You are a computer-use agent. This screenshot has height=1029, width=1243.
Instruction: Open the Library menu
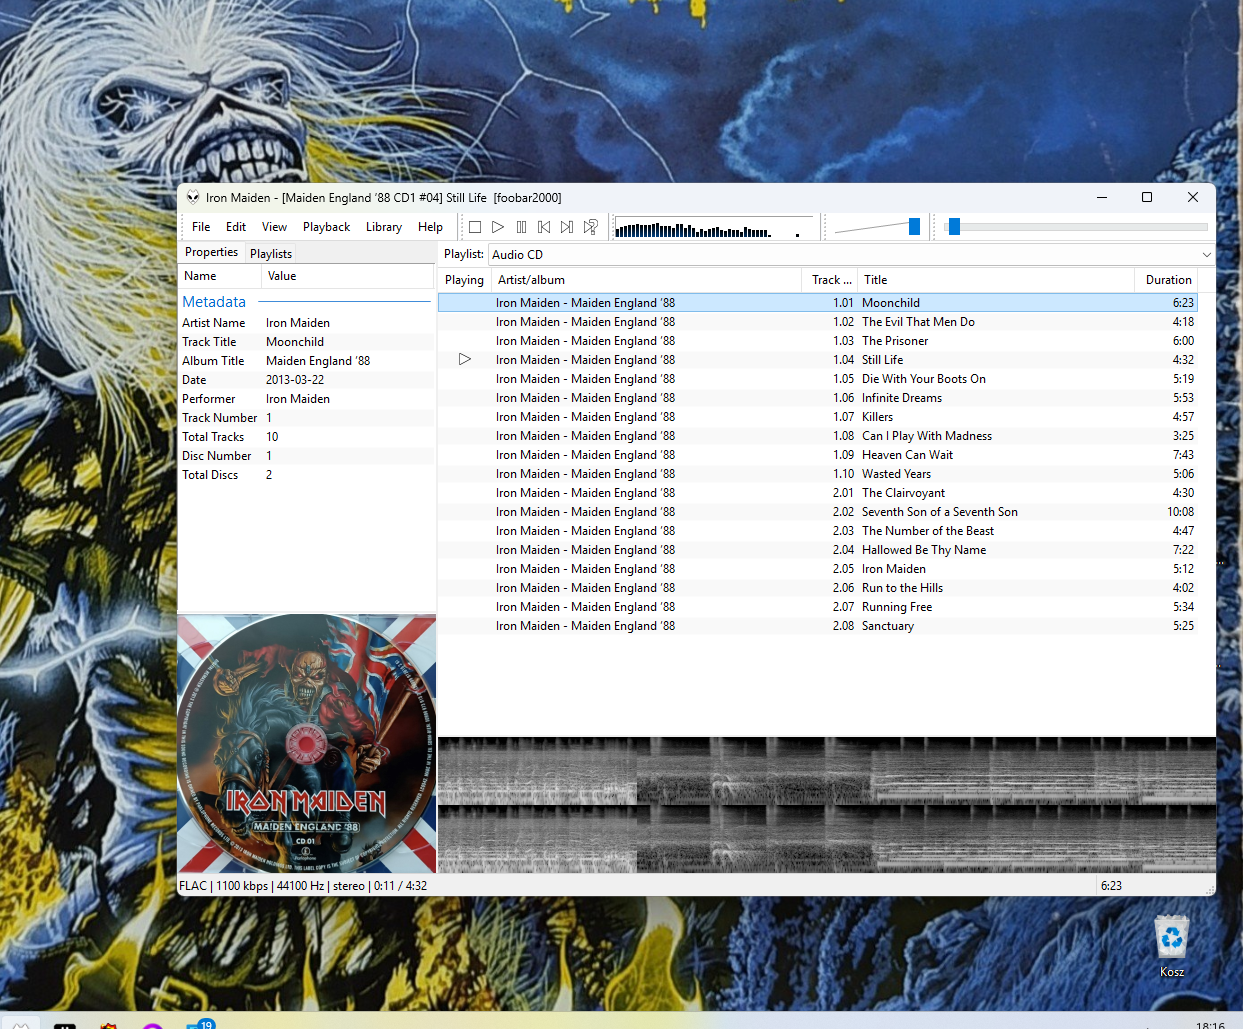[384, 227]
